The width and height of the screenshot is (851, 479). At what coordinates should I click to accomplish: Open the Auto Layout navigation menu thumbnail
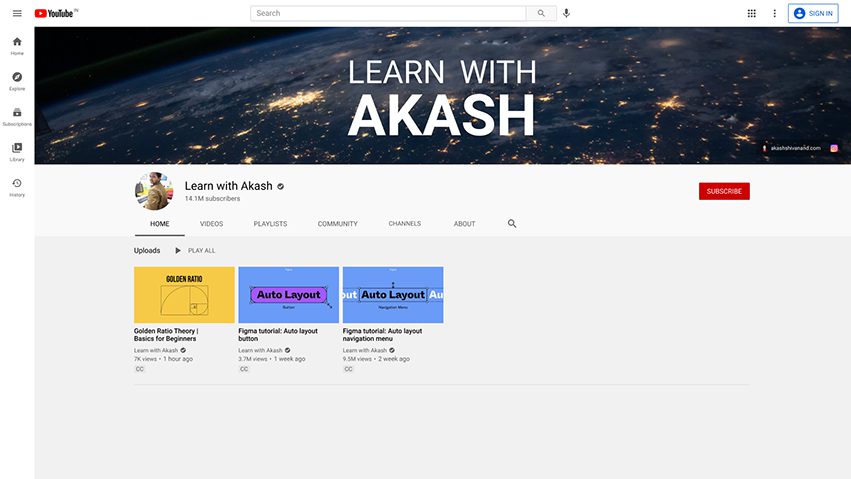(393, 295)
